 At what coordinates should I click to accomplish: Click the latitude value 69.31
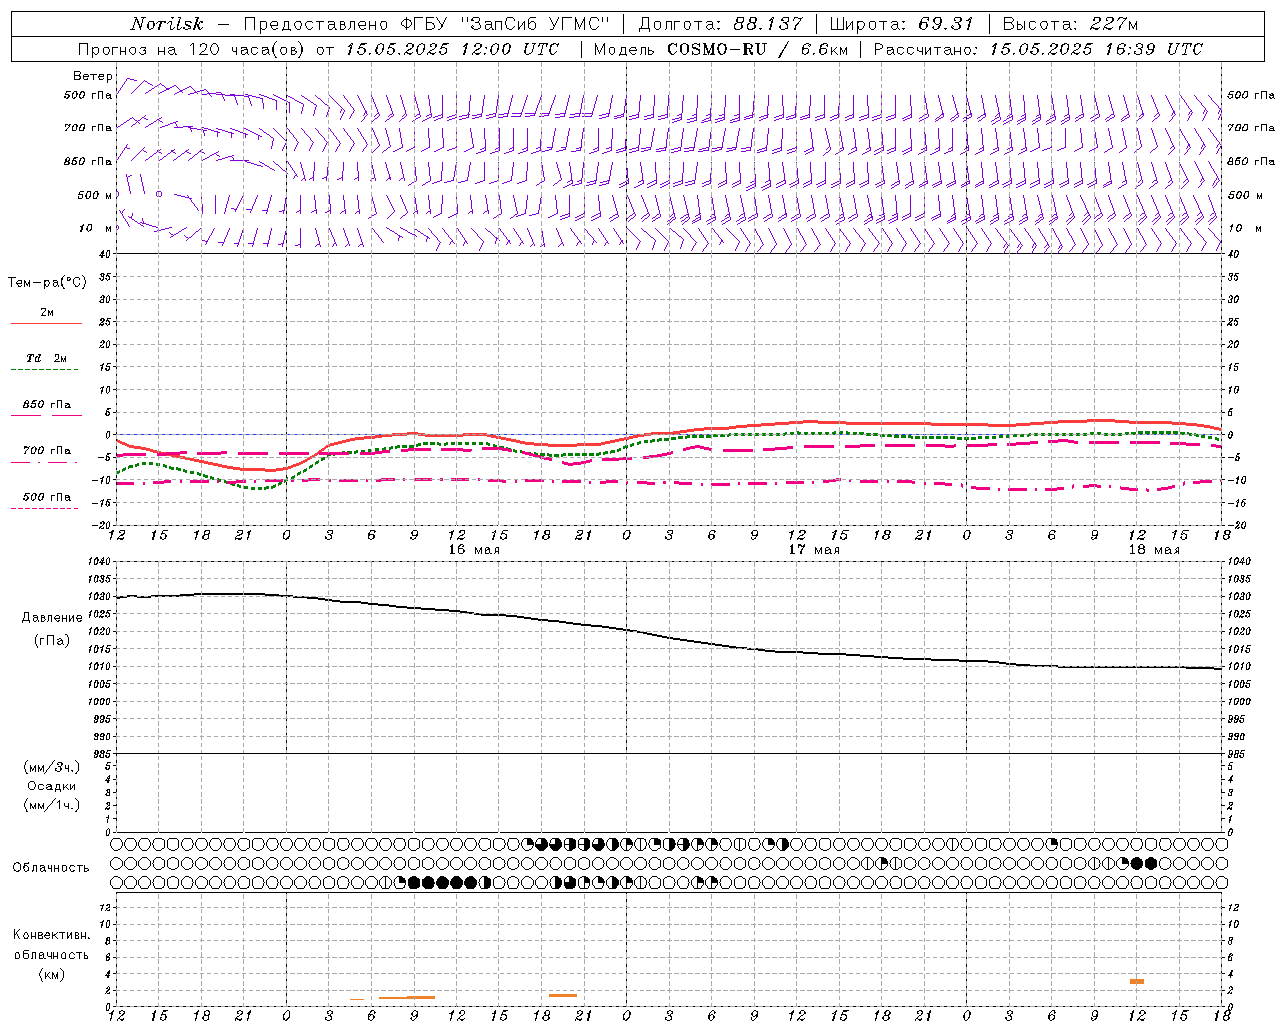946,24
